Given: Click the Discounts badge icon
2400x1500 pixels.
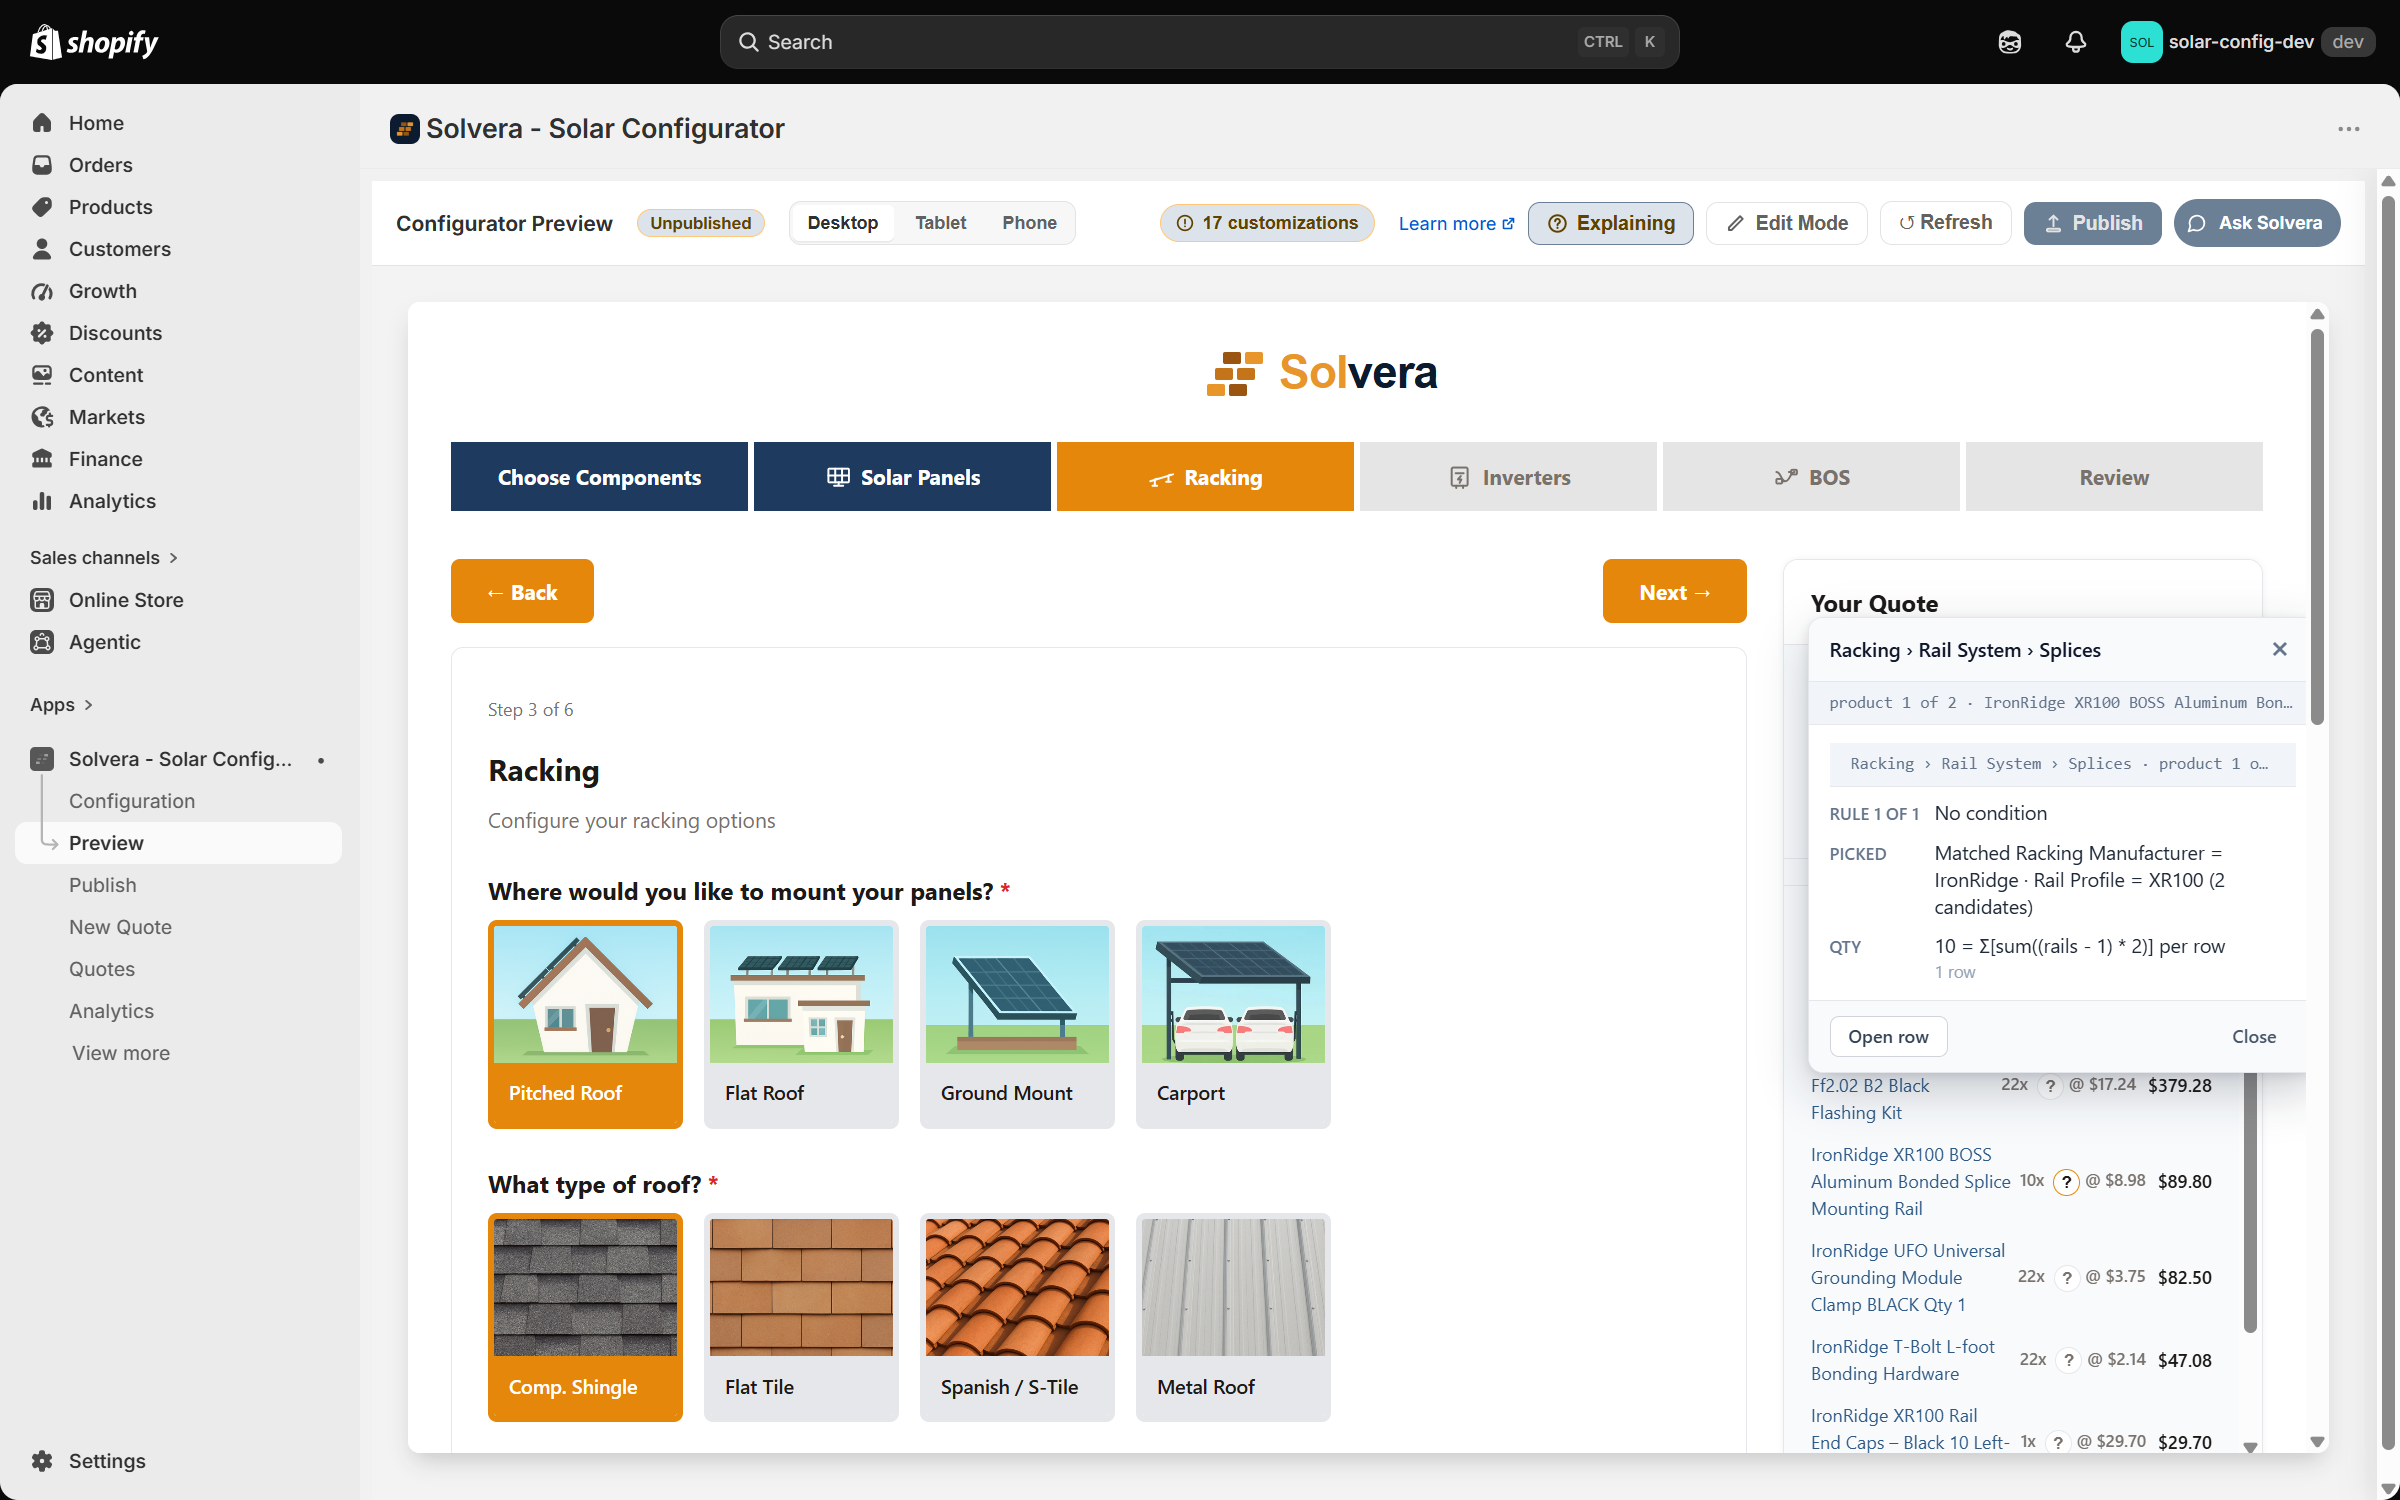Looking at the screenshot, I should click(x=42, y=333).
